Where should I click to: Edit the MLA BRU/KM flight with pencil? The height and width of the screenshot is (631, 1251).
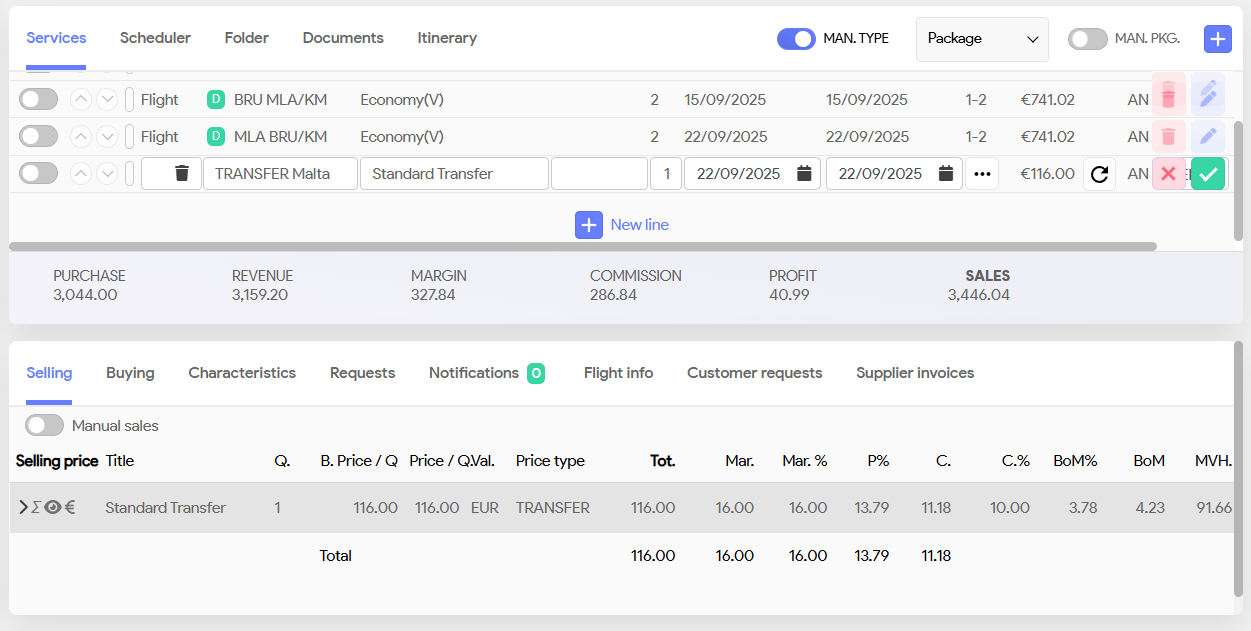click(x=1208, y=136)
